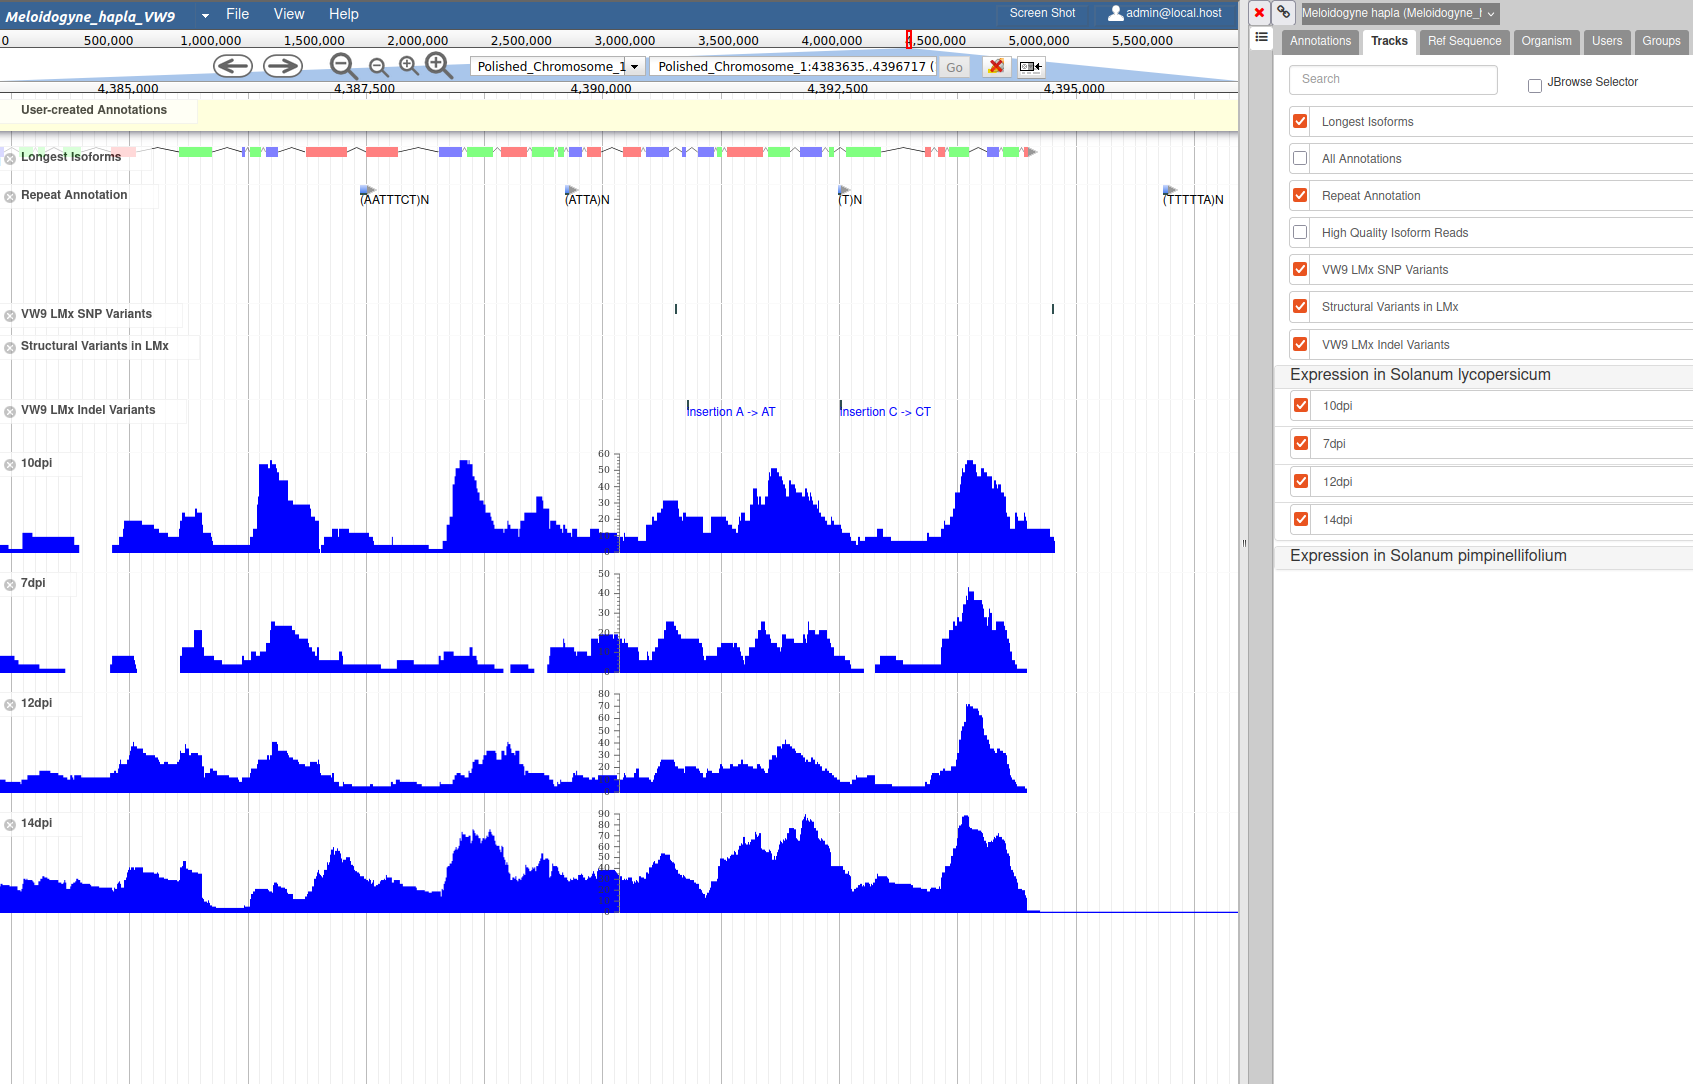Uncheck VW9 LMx Indel Variants checkbox
The image size is (1693, 1084).
click(1300, 344)
